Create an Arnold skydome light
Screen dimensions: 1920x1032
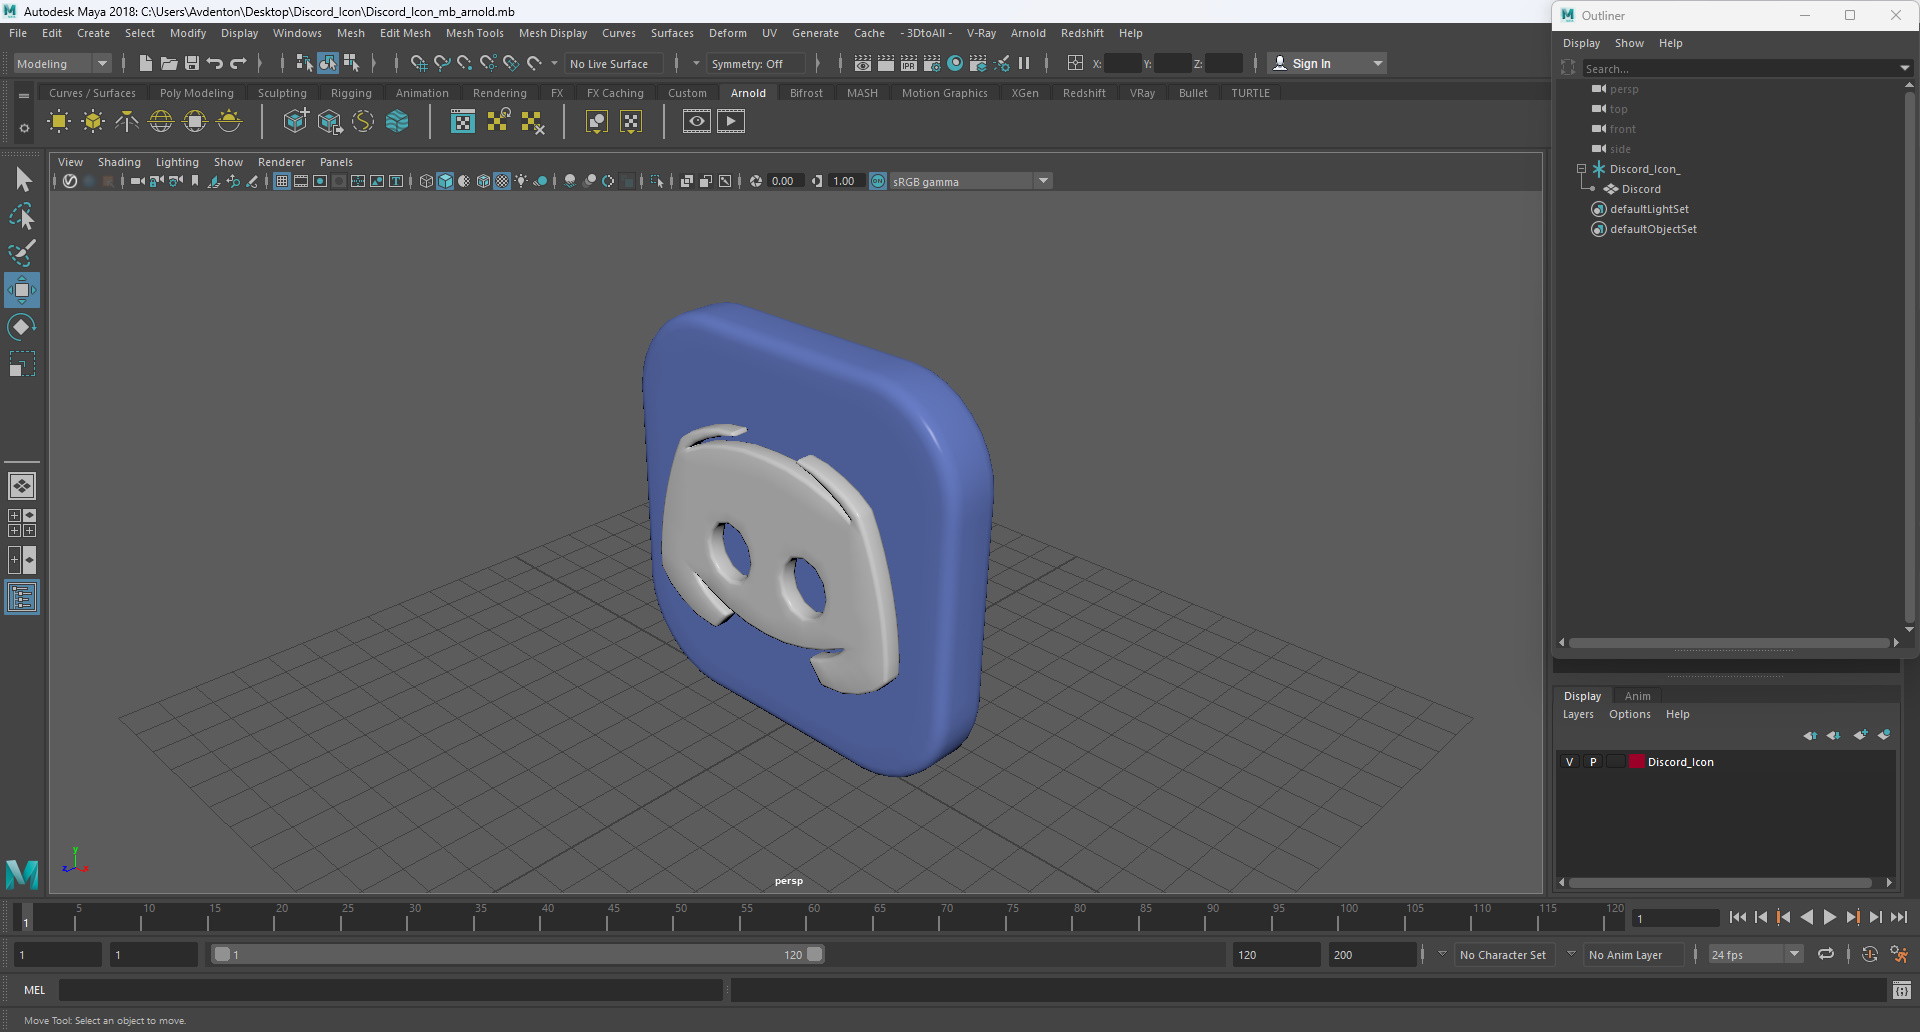pos(161,122)
